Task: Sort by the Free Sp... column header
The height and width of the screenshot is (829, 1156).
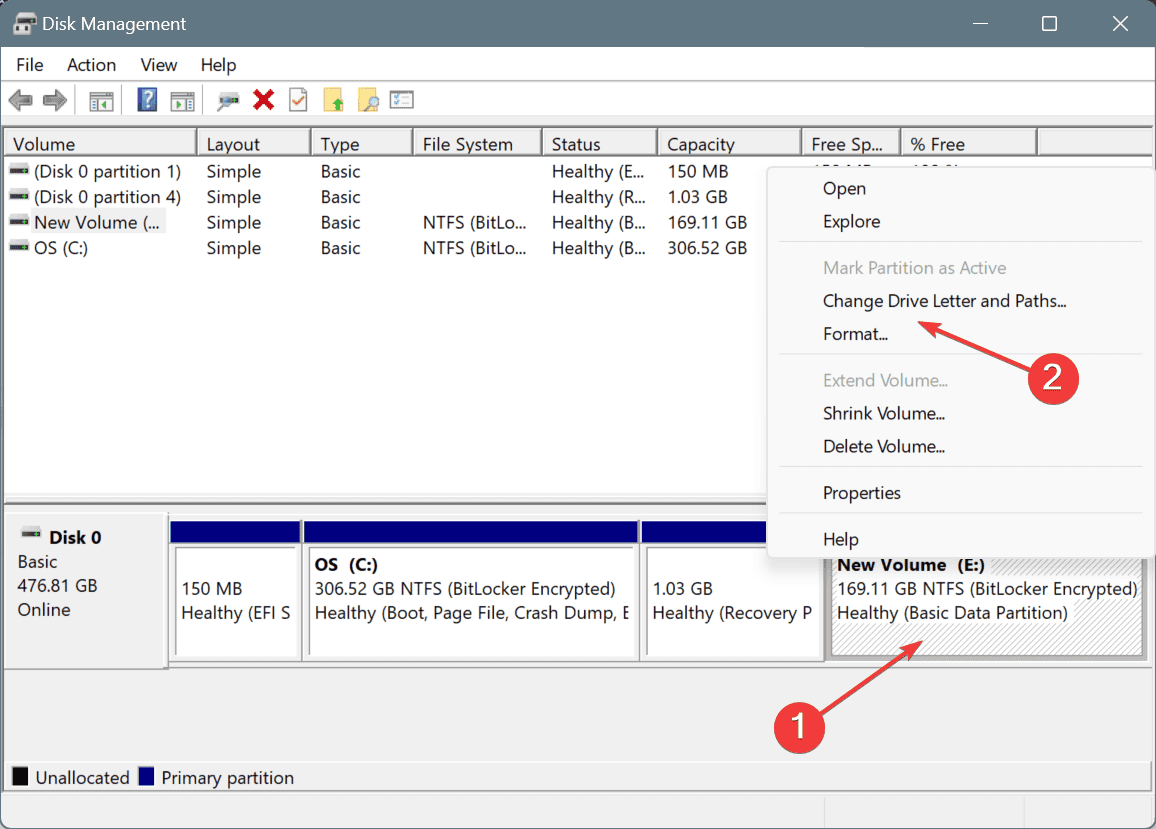Action: [x=851, y=144]
